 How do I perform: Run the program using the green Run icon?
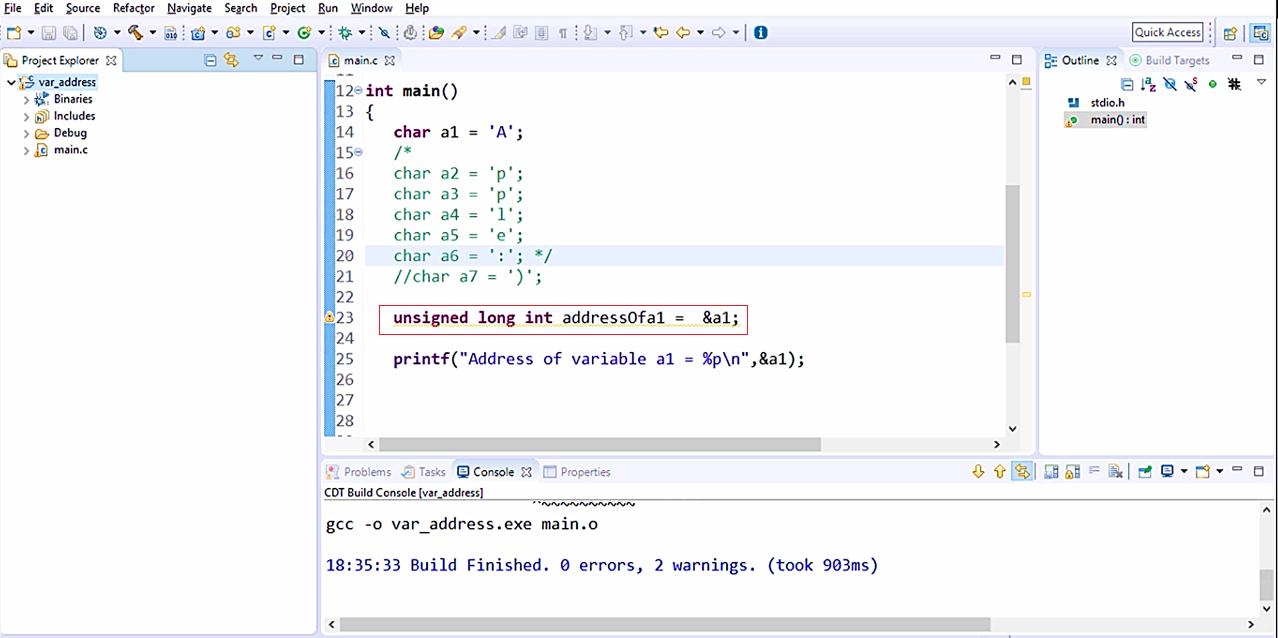tap(303, 32)
